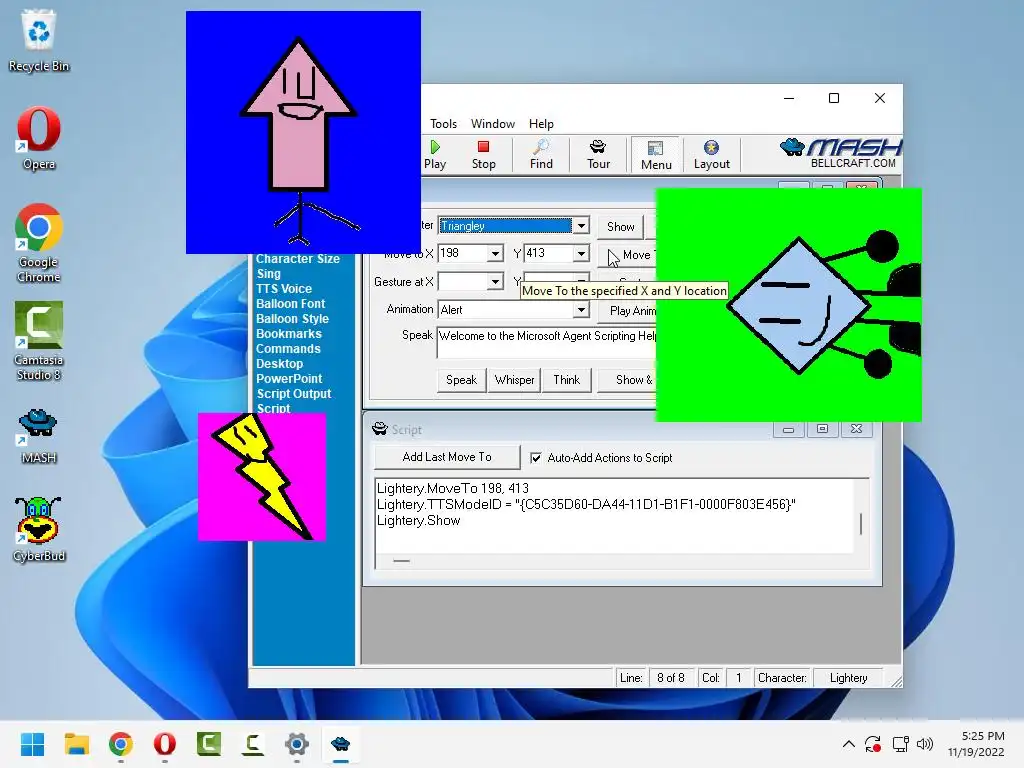Click the Think button
Screen dimensions: 1024x768
pos(566,380)
